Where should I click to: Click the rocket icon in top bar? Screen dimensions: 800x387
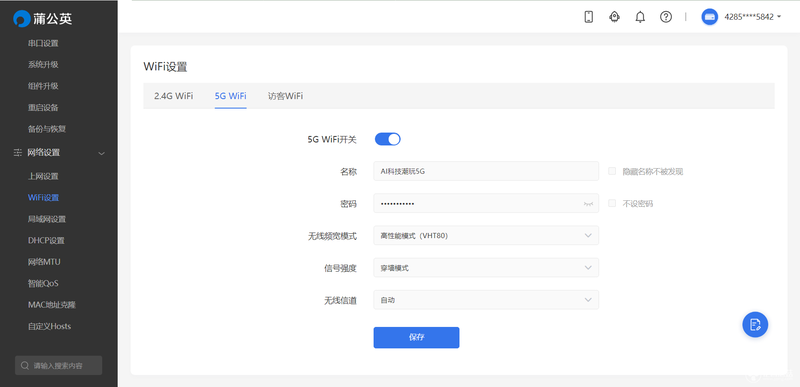[x=614, y=17]
